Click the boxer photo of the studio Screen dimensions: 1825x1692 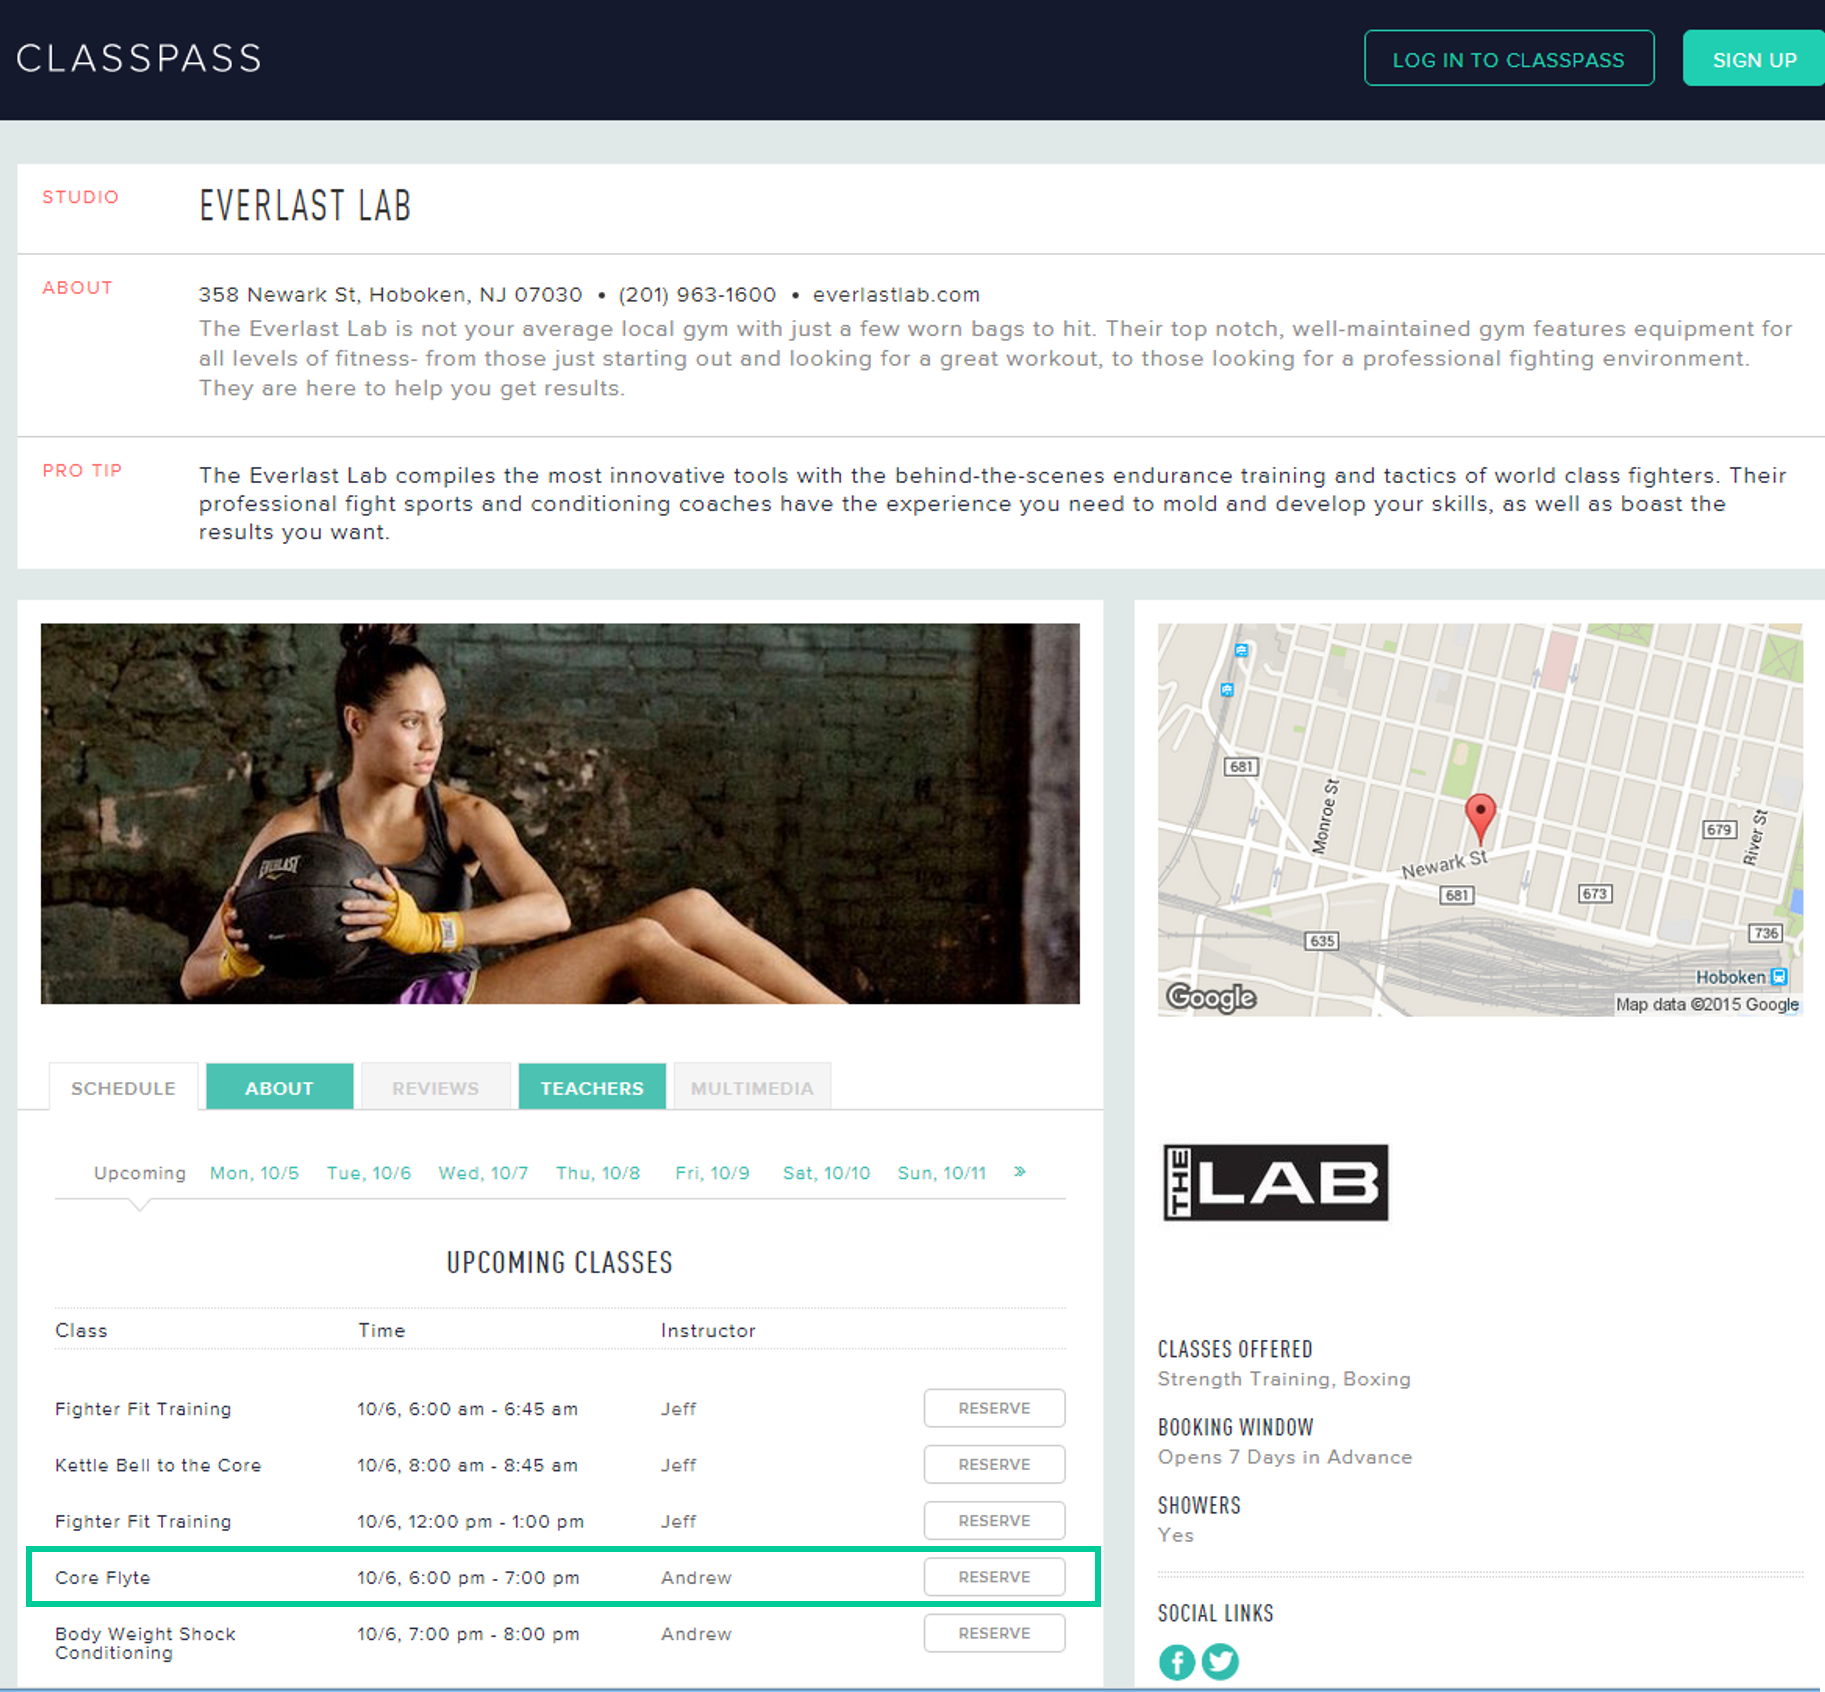point(560,813)
